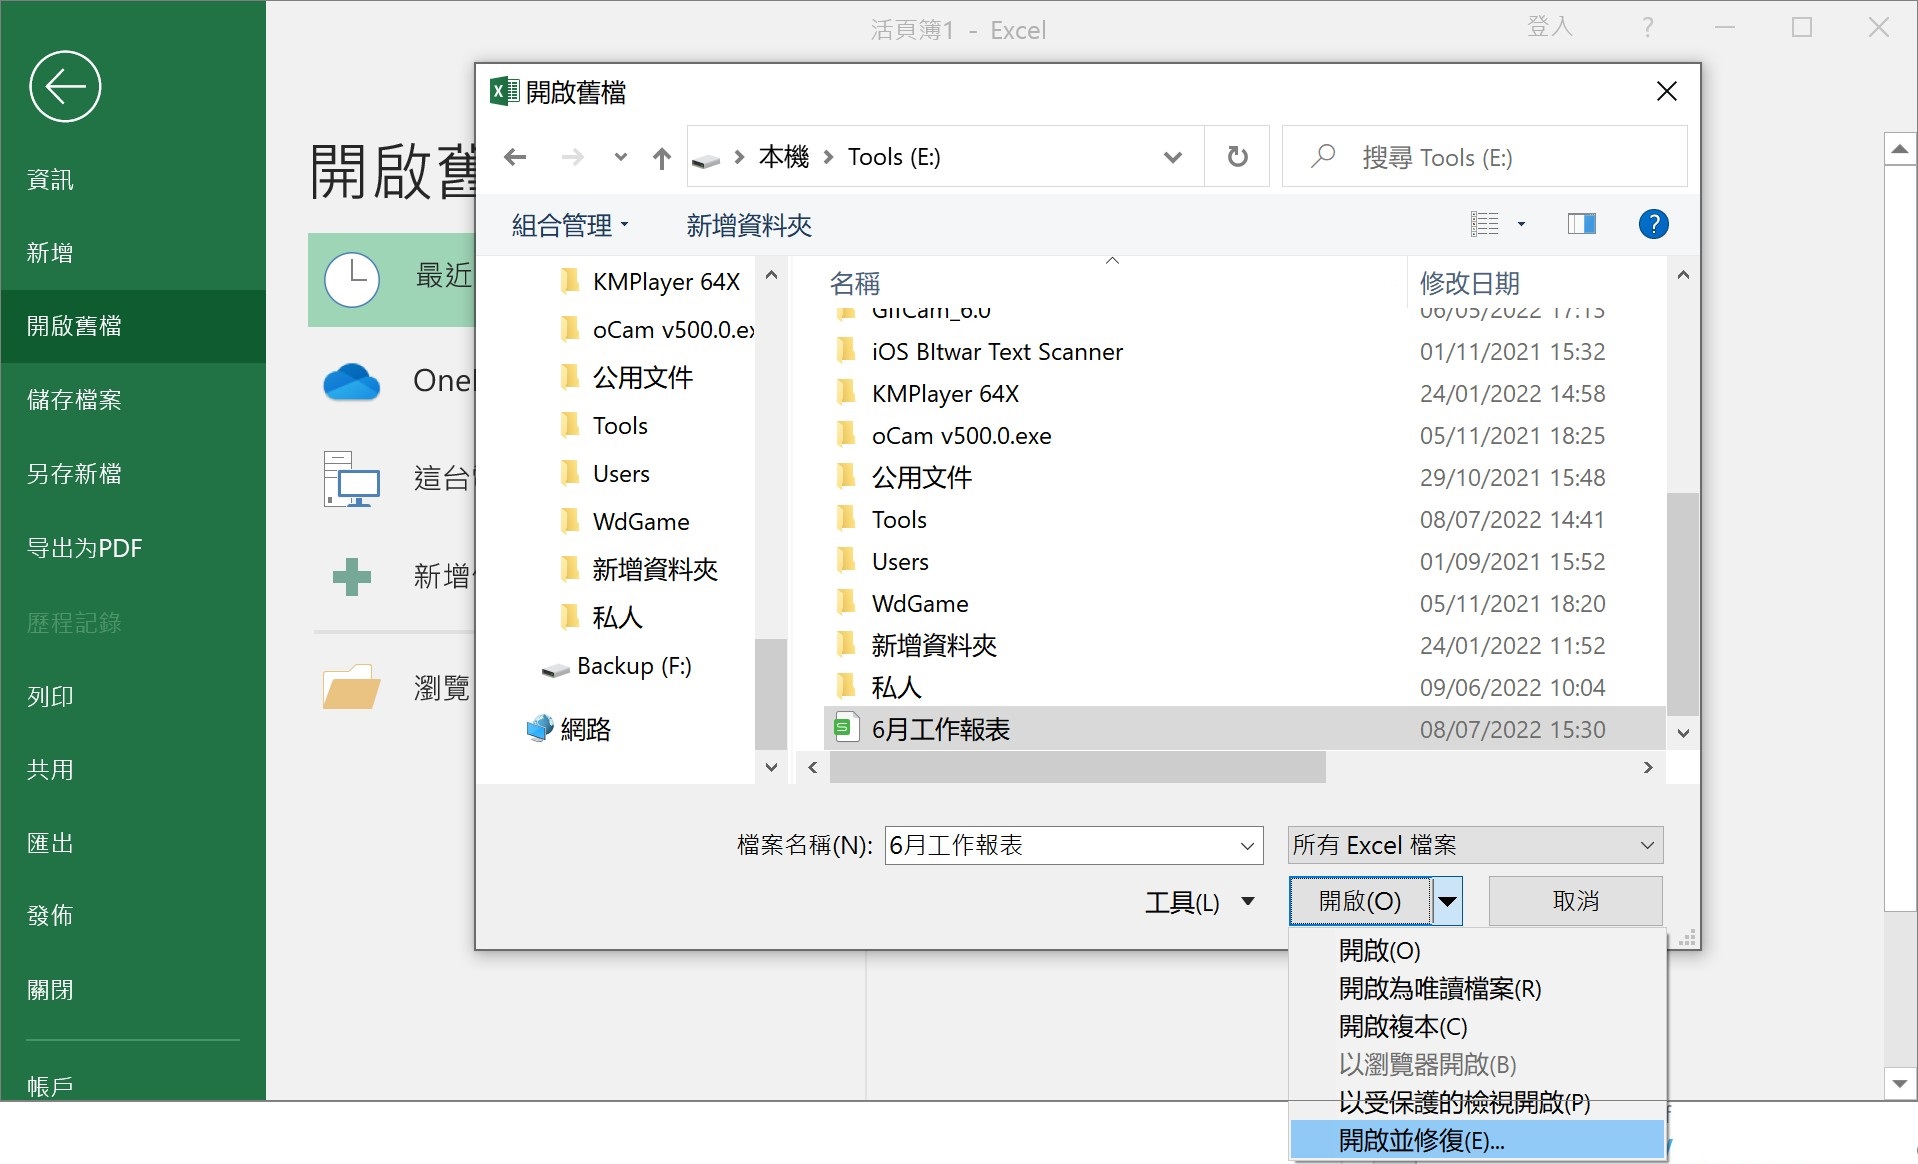Click the search magnifier icon
The height and width of the screenshot is (1164, 1918).
click(1323, 156)
